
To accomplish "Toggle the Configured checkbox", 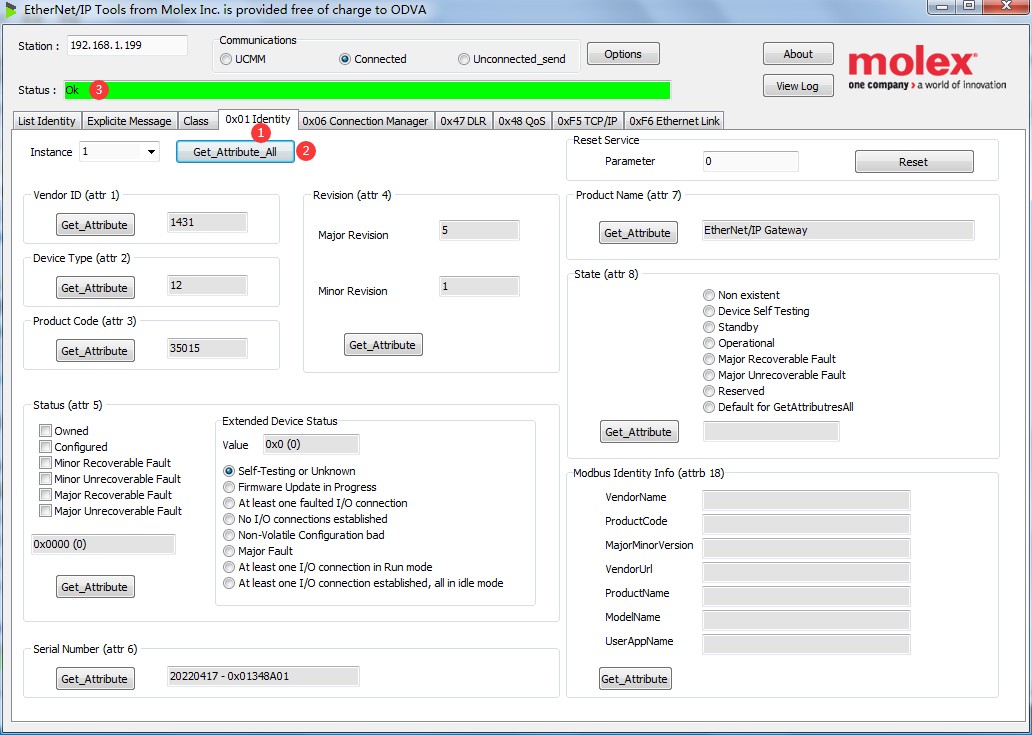I will pyautogui.click(x=45, y=447).
